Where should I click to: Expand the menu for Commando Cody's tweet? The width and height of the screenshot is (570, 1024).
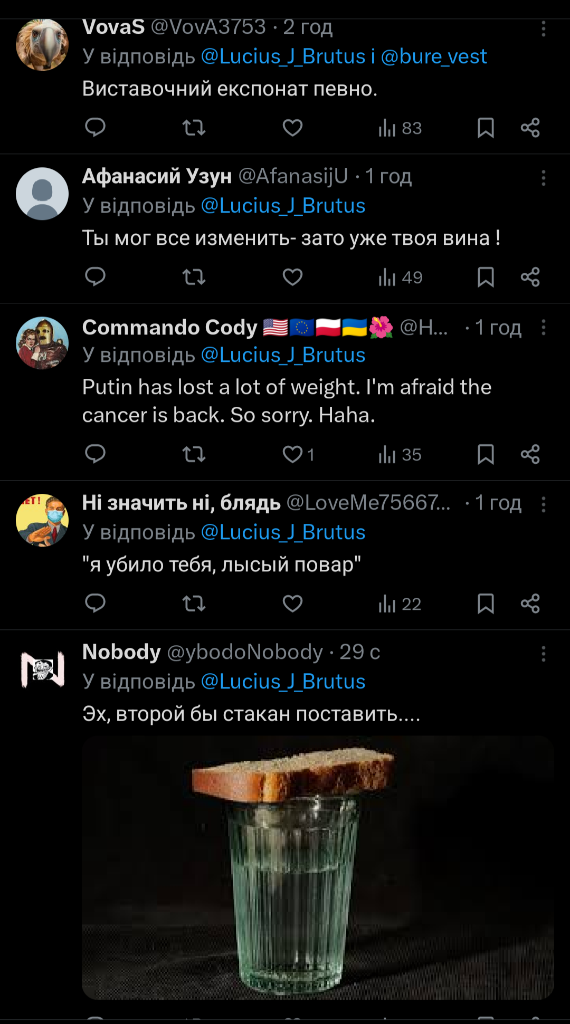click(543, 328)
